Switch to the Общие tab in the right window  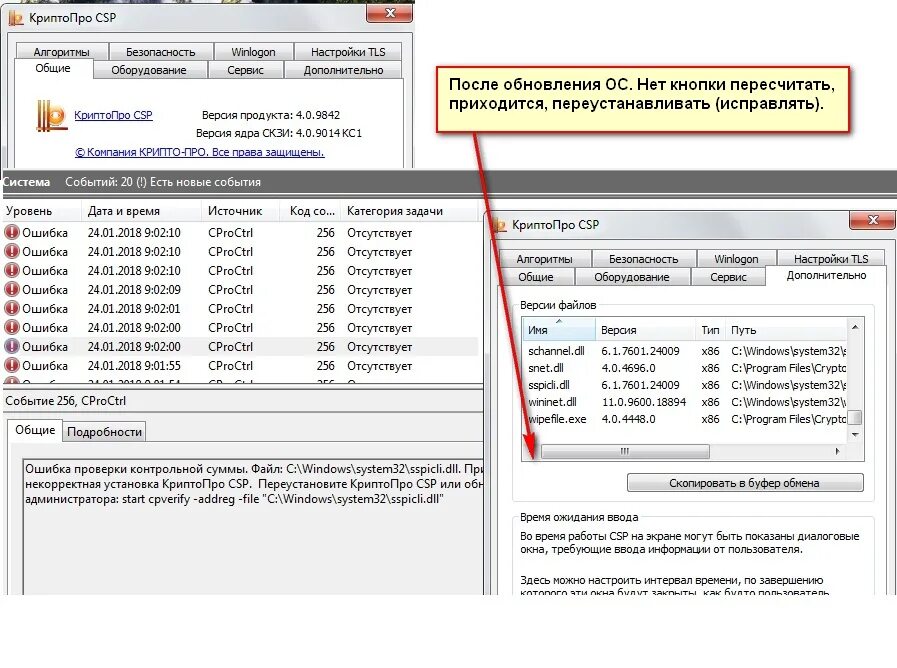[536, 277]
